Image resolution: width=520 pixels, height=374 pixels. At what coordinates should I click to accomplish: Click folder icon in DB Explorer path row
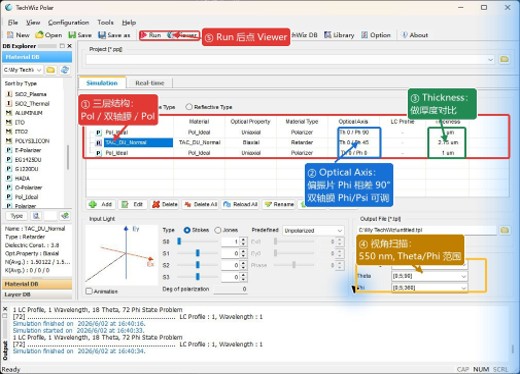(x=51, y=70)
